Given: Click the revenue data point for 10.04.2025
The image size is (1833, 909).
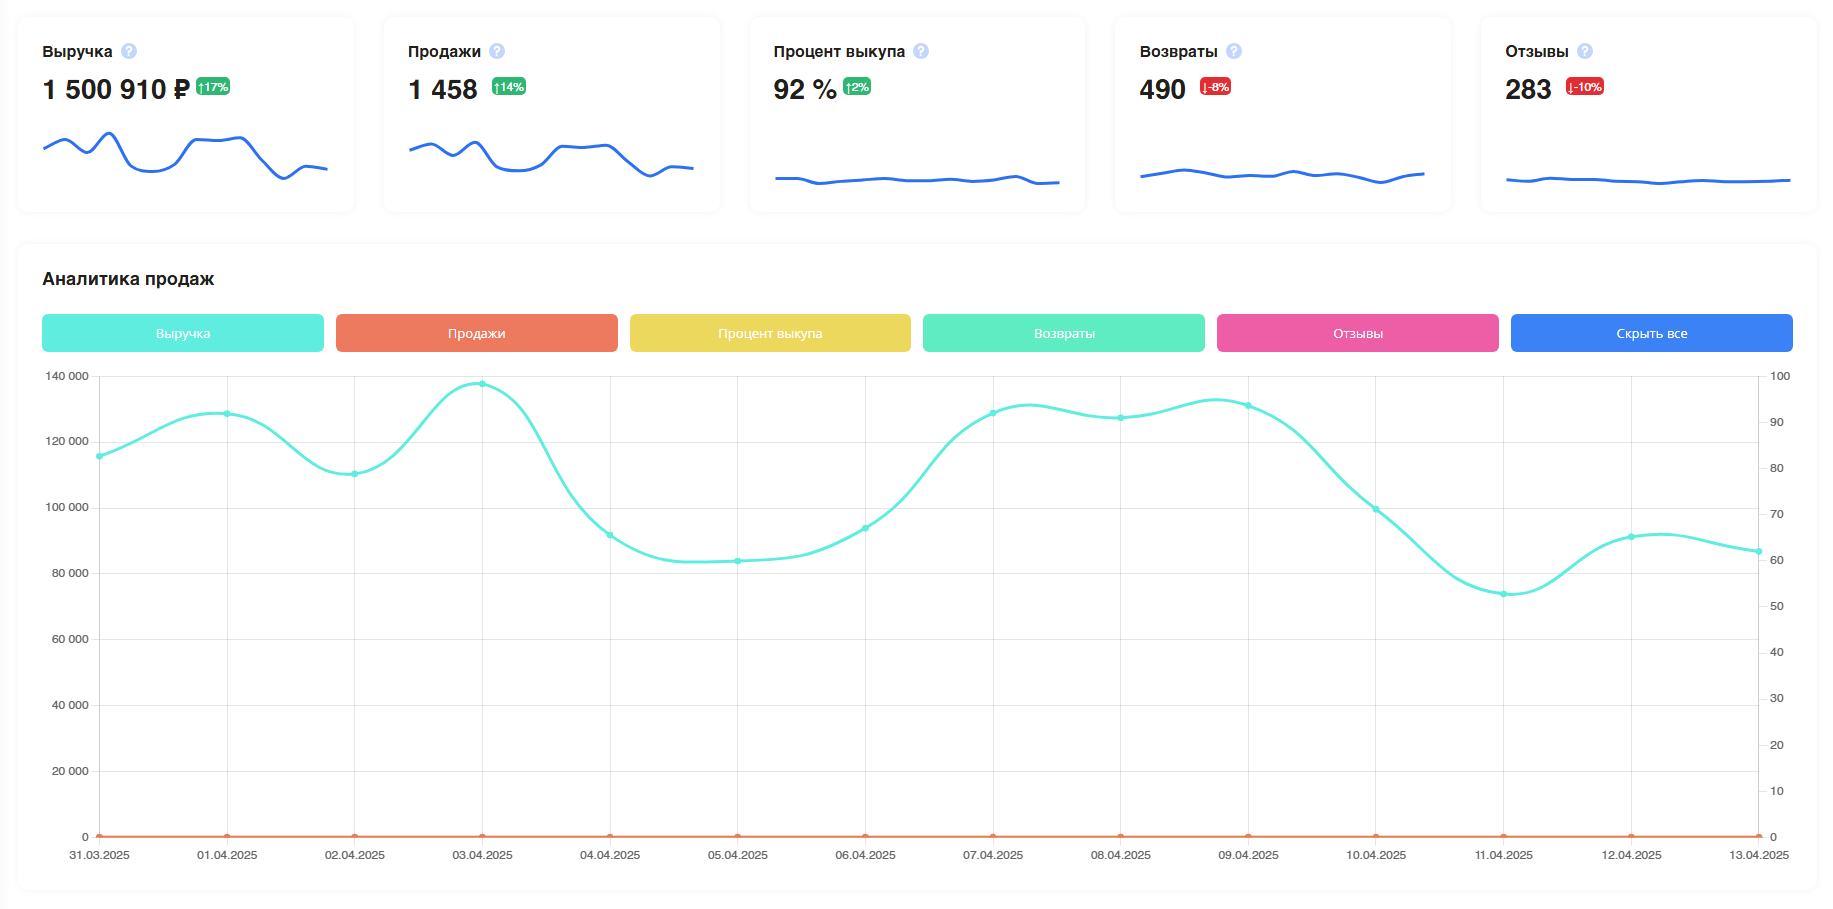Looking at the screenshot, I should [1376, 509].
